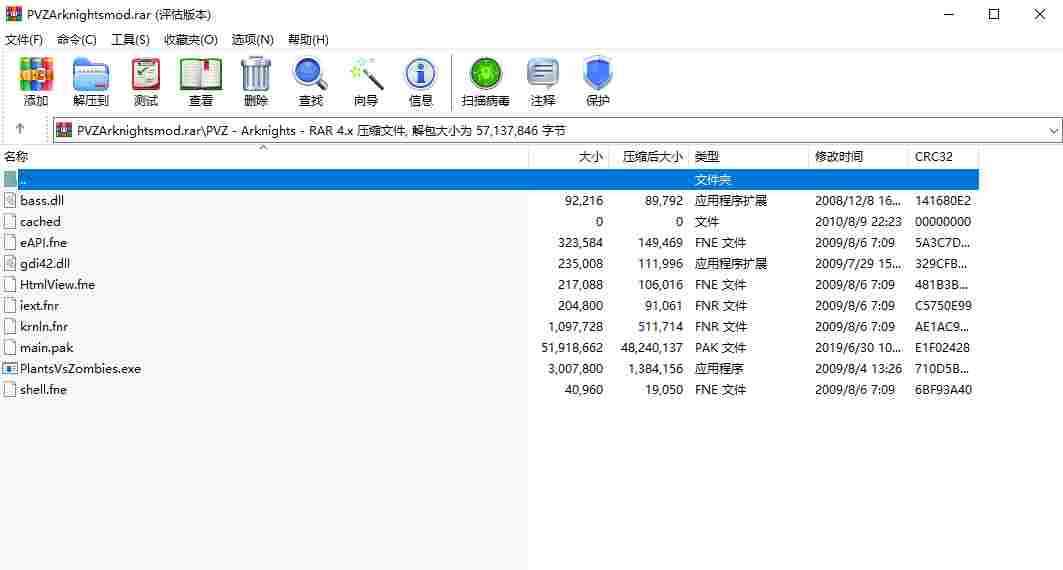Image resolution: width=1063 pixels, height=570 pixels.
Task: Click the 信息 (Info) toolbar icon
Action: (x=420, y=73)
